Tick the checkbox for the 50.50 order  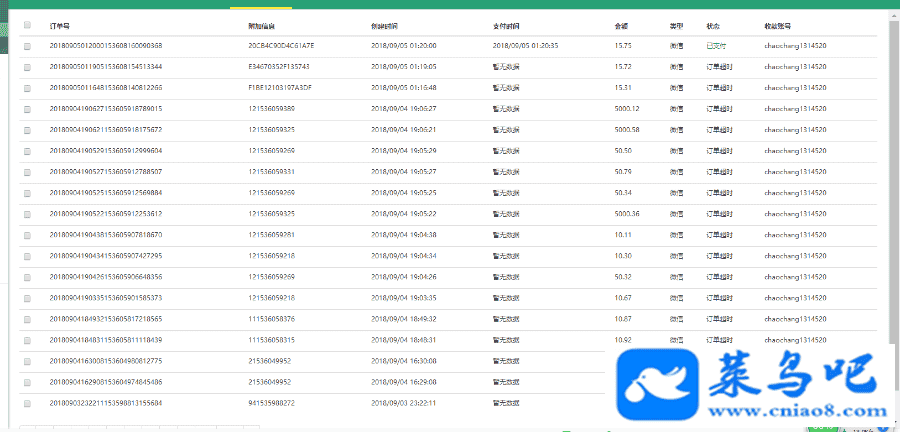tap(27, 151)
